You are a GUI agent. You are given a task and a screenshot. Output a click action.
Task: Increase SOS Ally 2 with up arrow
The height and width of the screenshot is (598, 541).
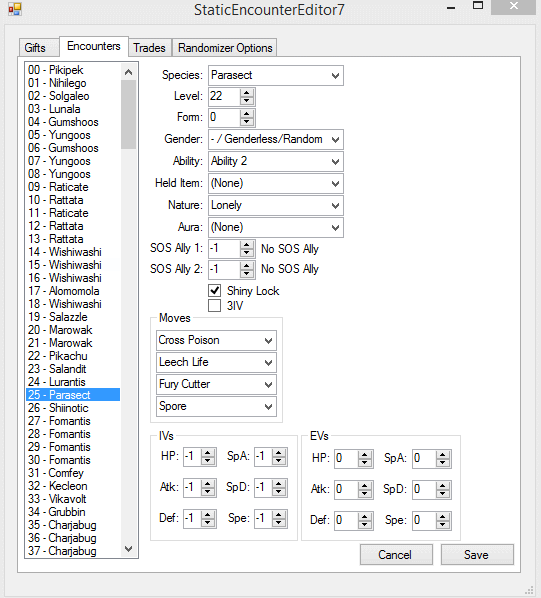[x=247, y=265]
